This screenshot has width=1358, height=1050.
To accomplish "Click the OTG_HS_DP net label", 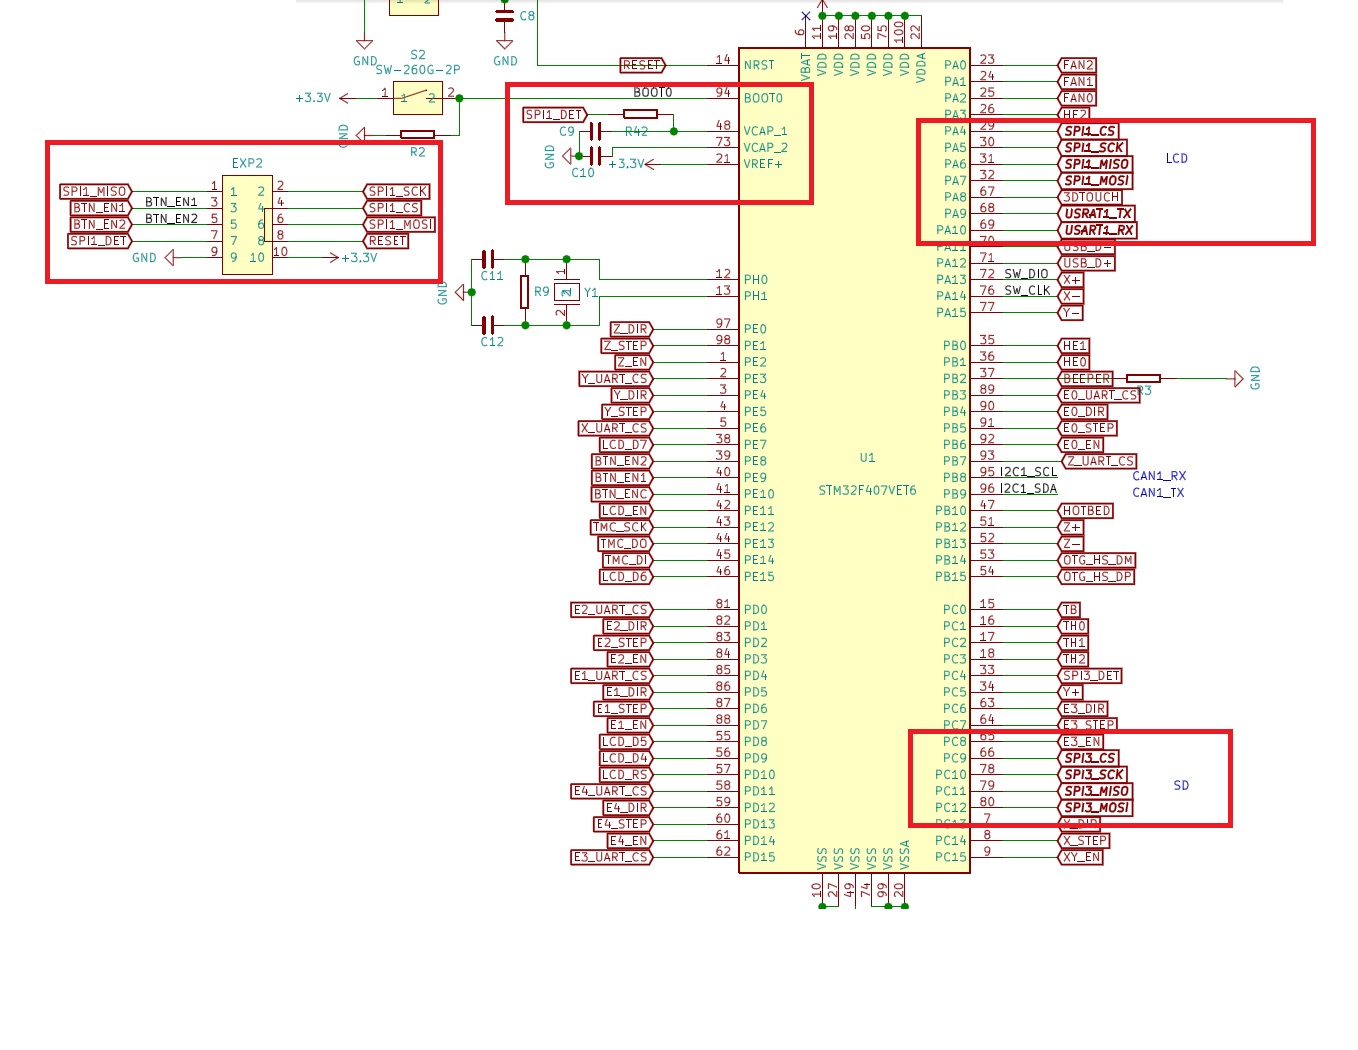I will [1097, 577].
